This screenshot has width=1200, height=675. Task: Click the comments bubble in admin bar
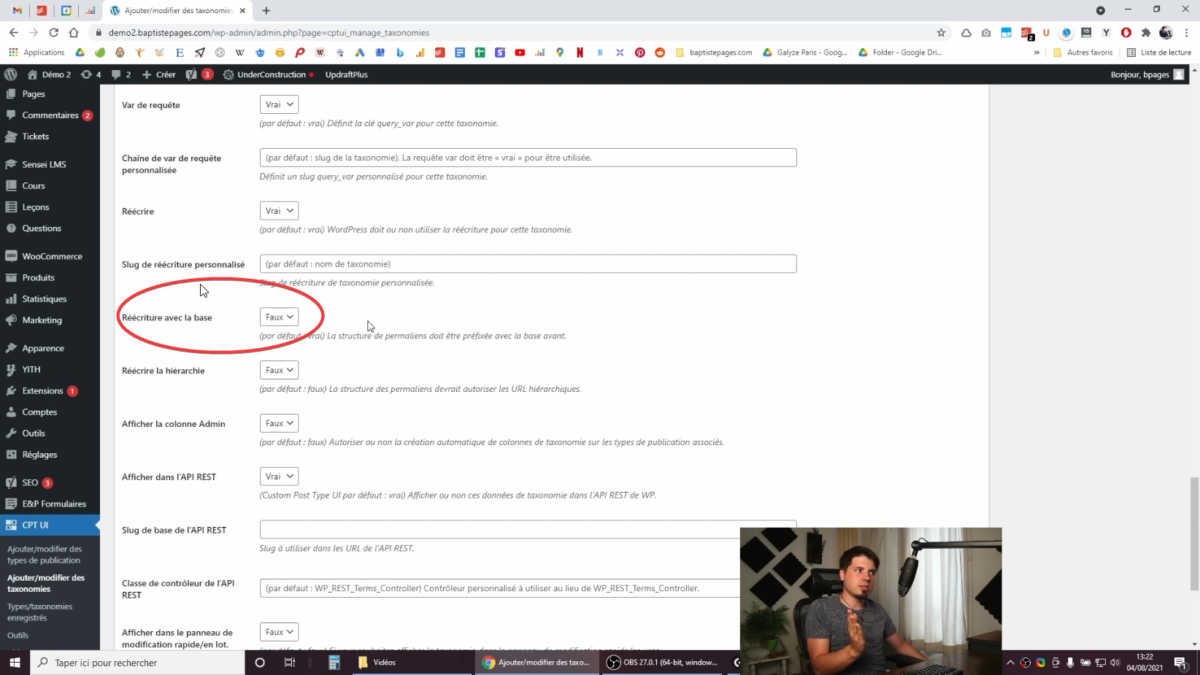(116, 74)
